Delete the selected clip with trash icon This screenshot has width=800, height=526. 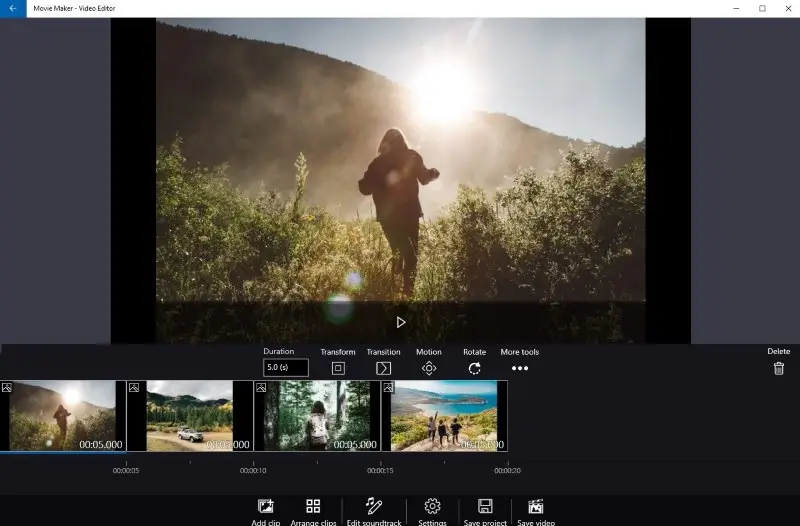(x=779, y=368)
